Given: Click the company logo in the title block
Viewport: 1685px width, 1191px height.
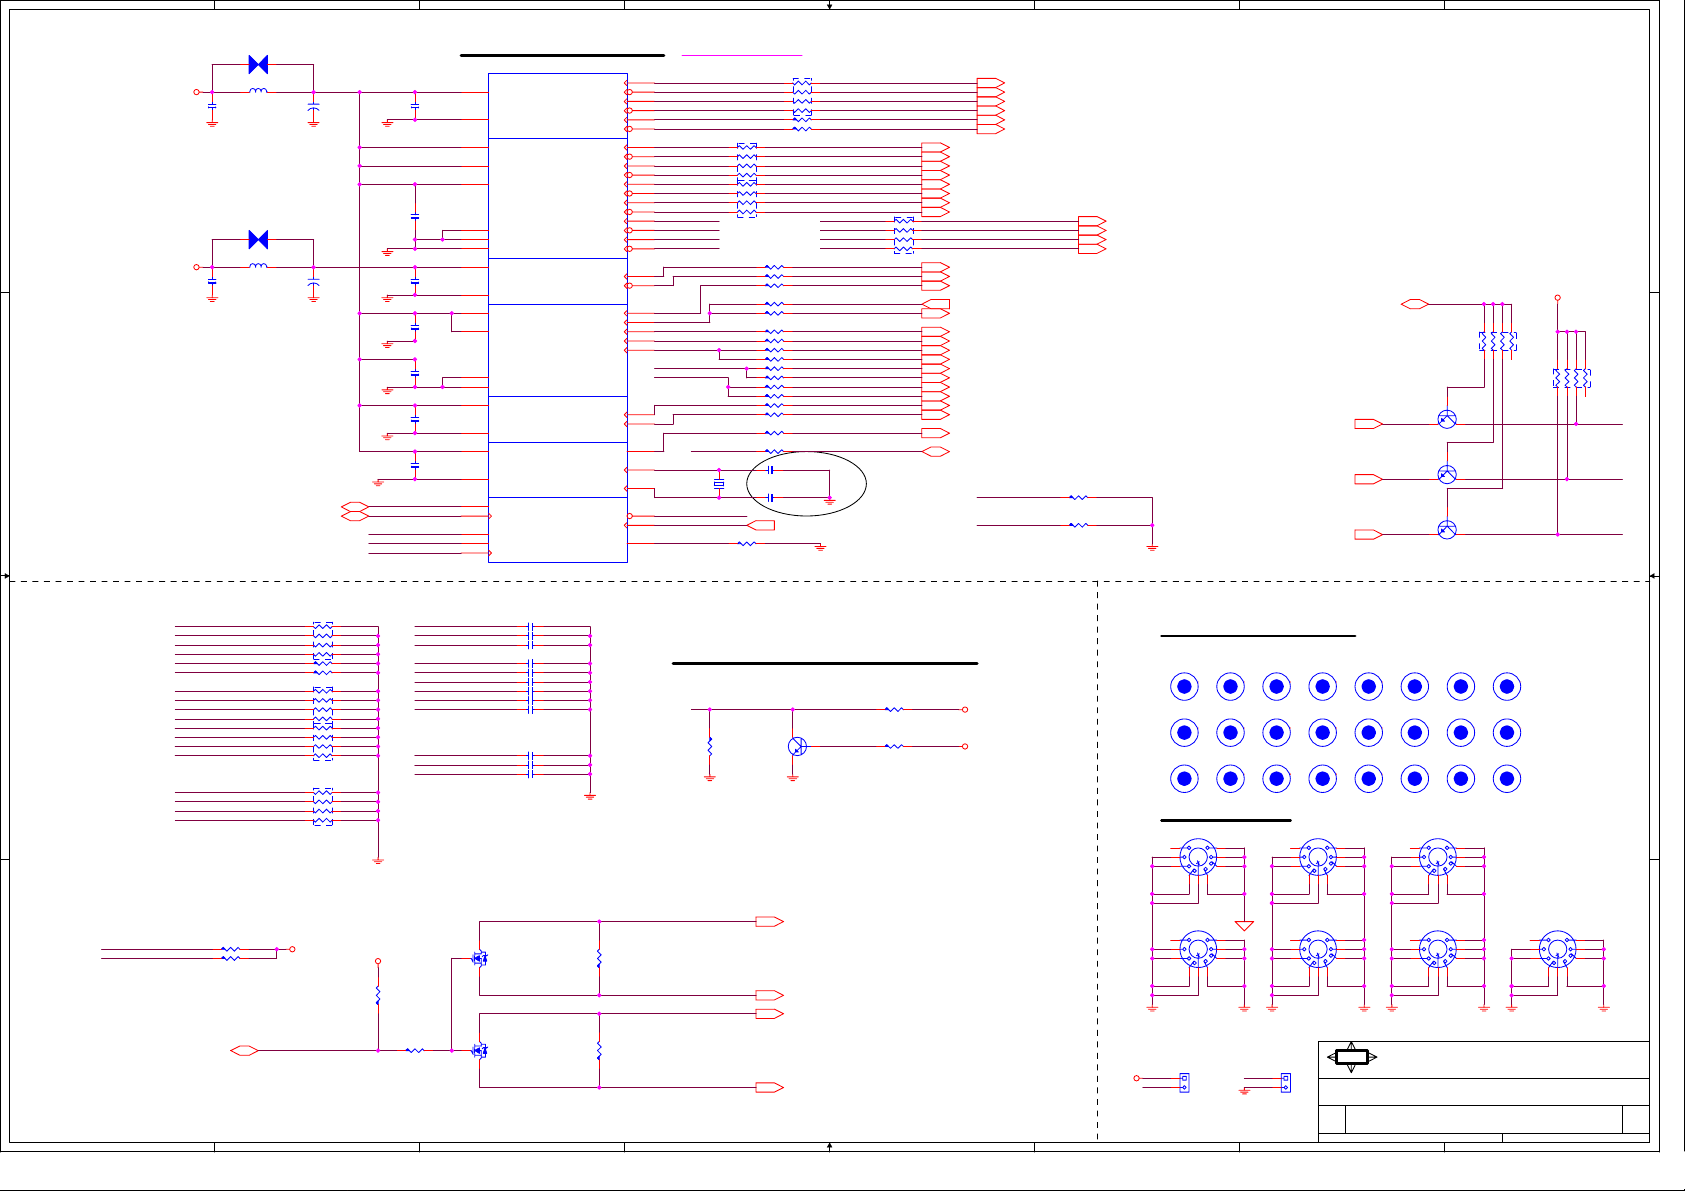Looking at the screenshot, I should point(1352,1057).
